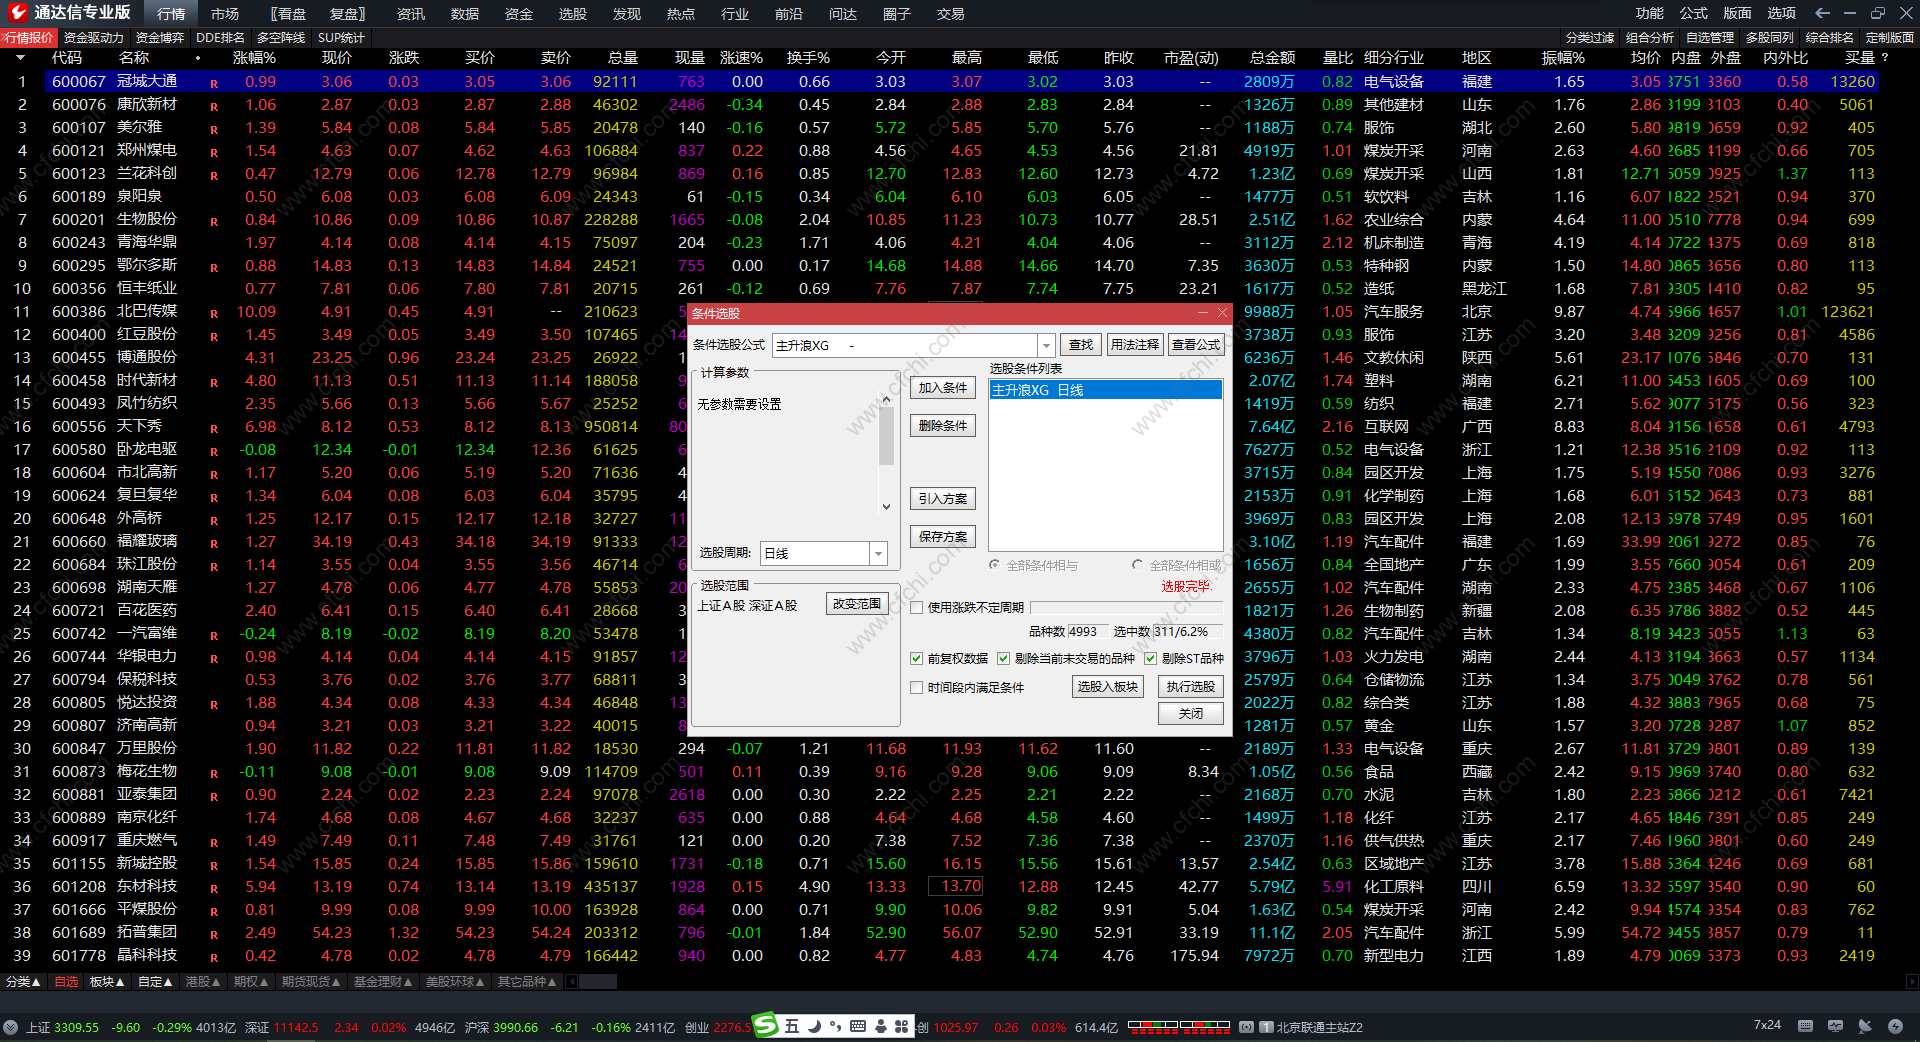Select 主升浪XG 日线 in condition list
Screen dimensions: 1920x1042
(1104, 390)
